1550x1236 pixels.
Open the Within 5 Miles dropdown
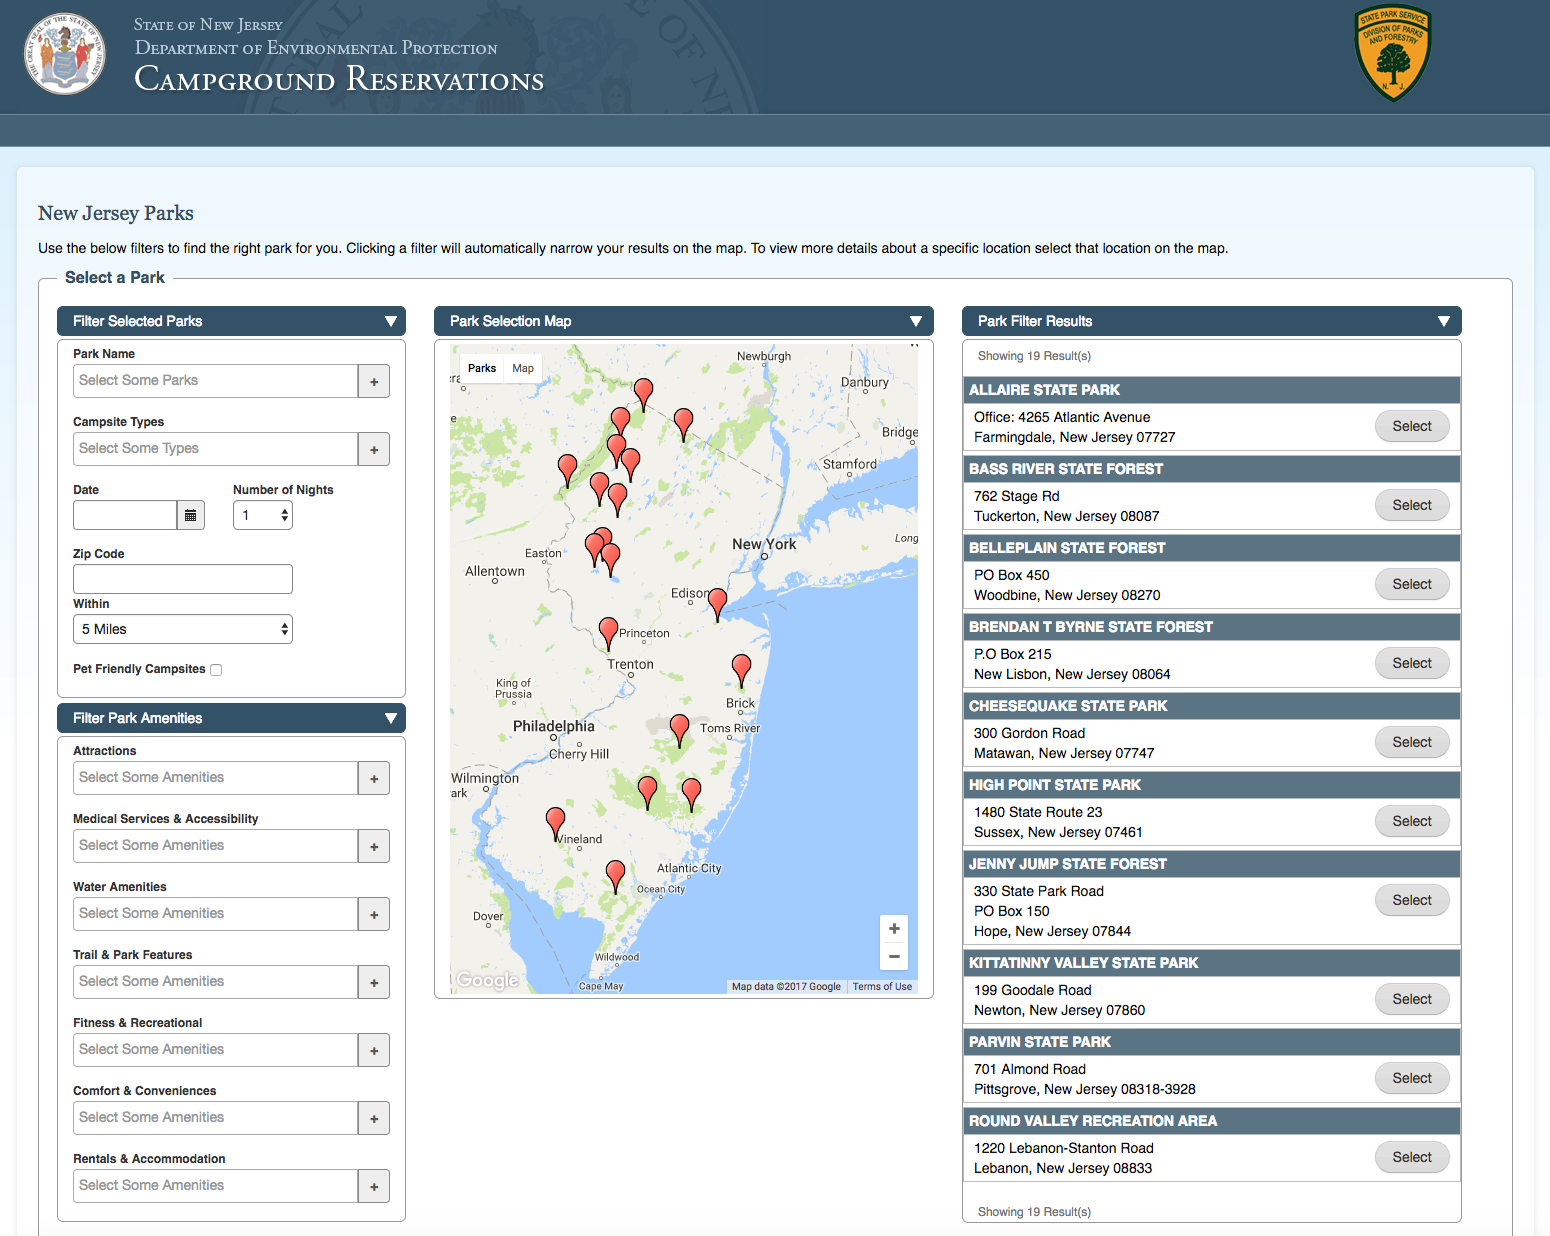coord(183,629)
